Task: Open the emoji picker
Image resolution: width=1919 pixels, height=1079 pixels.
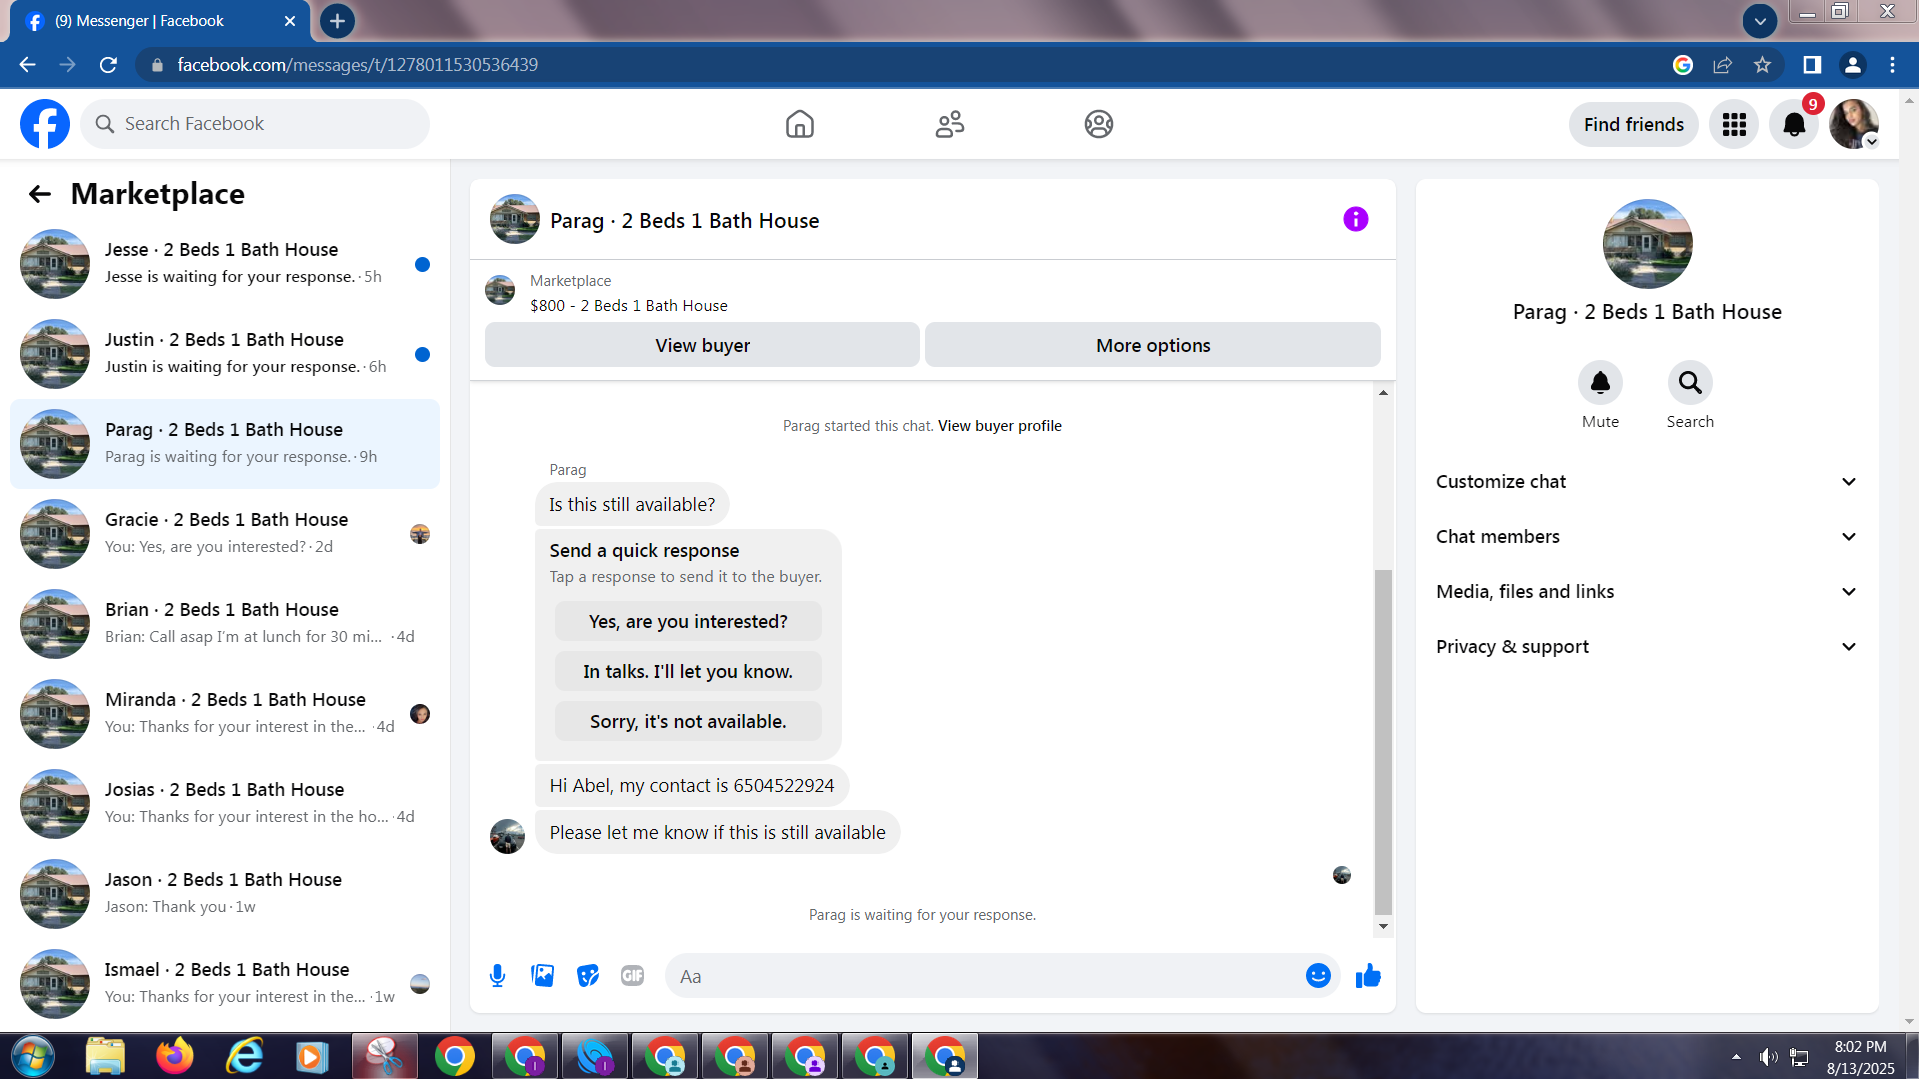Action: click(1318, 976)
